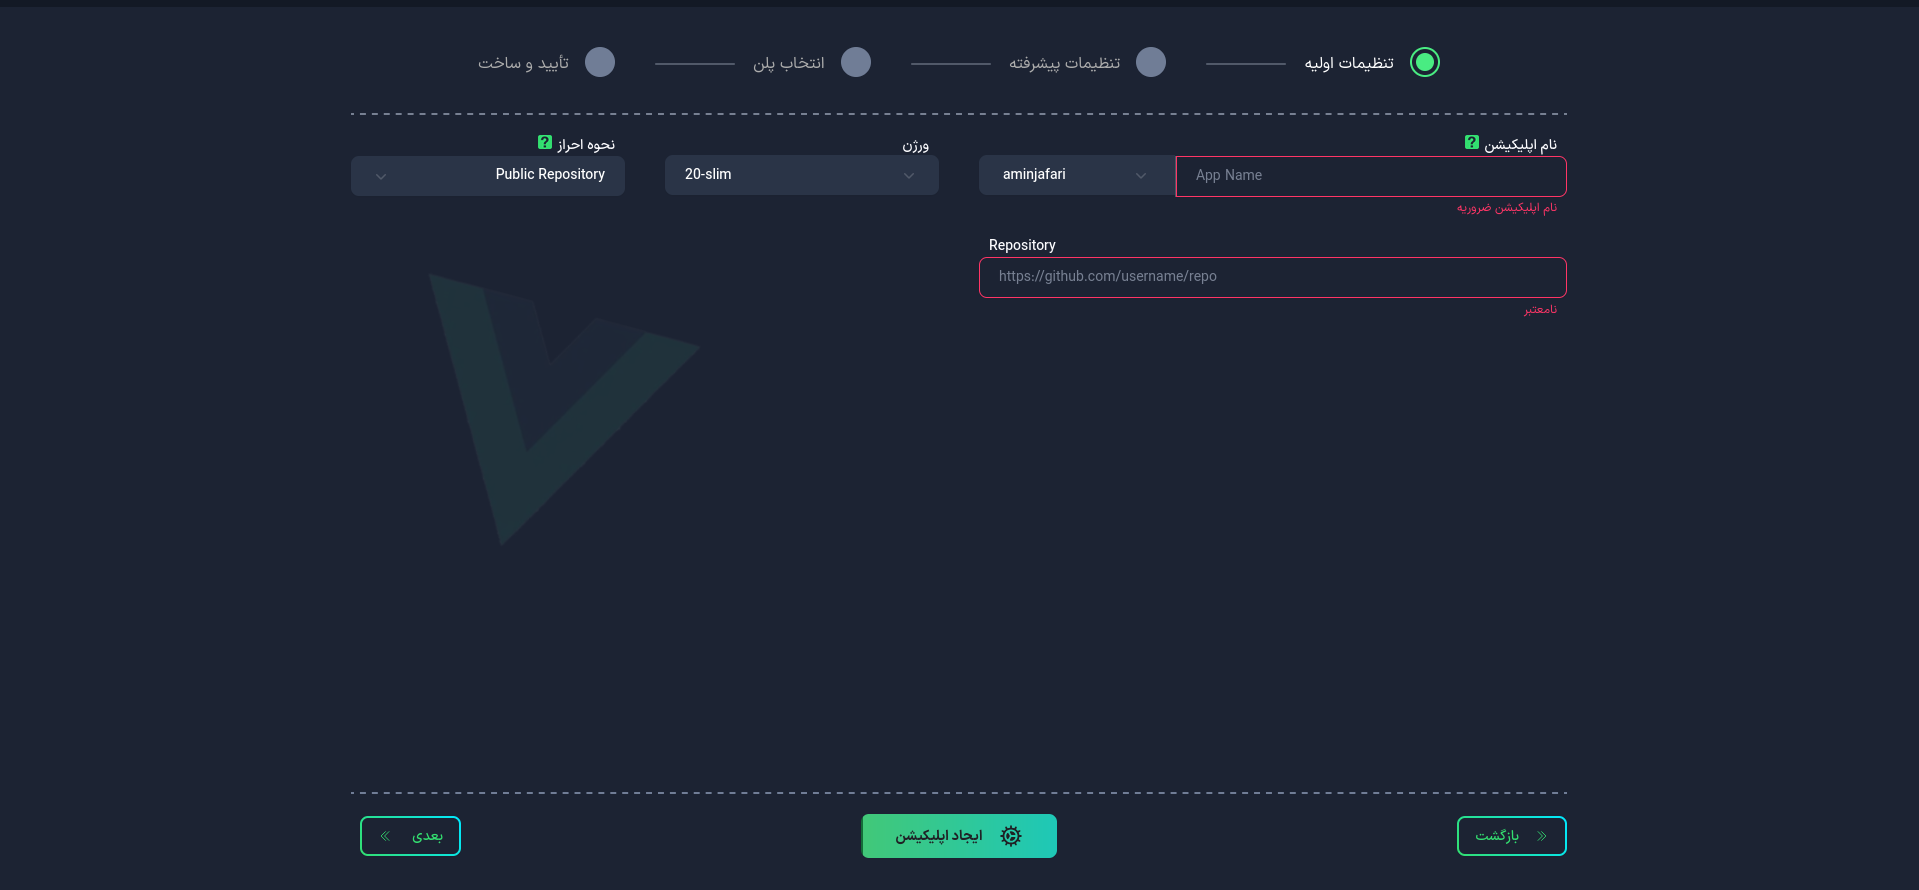Select the تنظیمات اولیه step circle

tap(1425, 62)
